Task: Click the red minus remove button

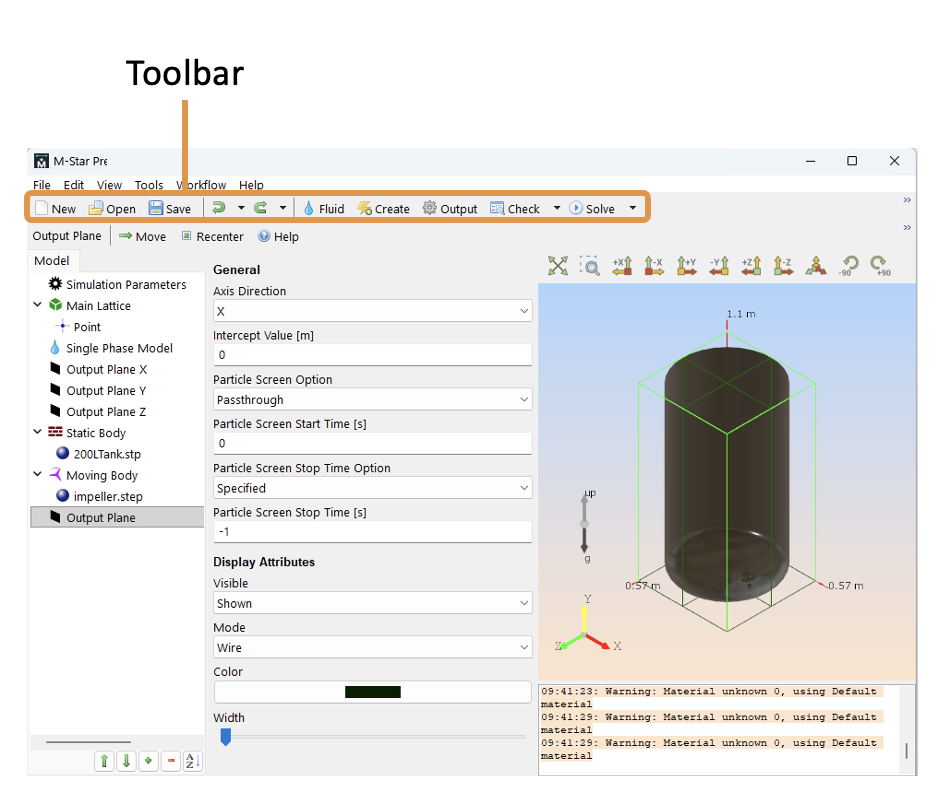Action: pyautogui.click(x=171, y=761)
